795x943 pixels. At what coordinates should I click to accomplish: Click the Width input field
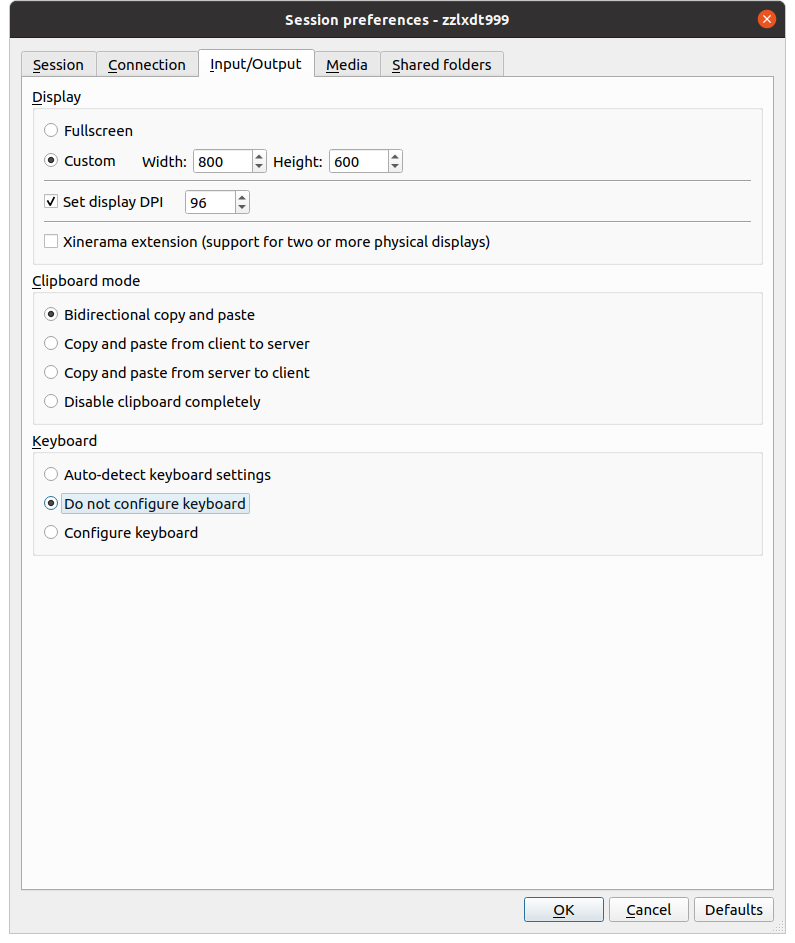(222, 162)
